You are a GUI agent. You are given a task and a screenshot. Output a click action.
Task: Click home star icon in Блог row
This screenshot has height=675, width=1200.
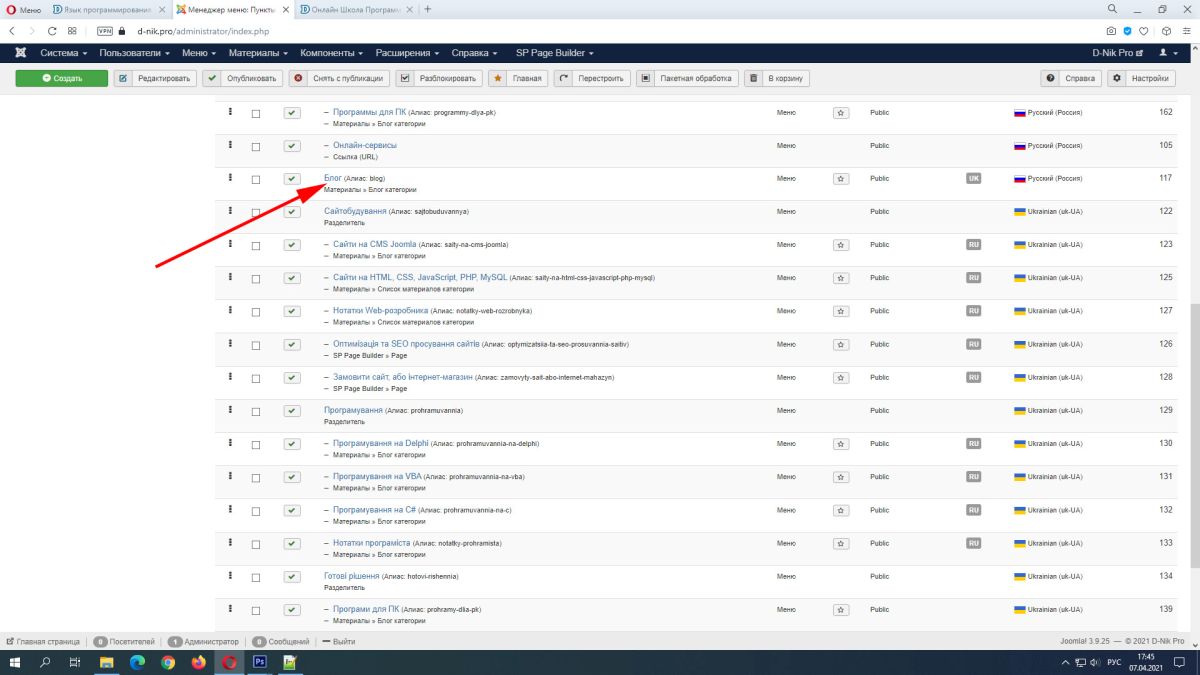841,178
